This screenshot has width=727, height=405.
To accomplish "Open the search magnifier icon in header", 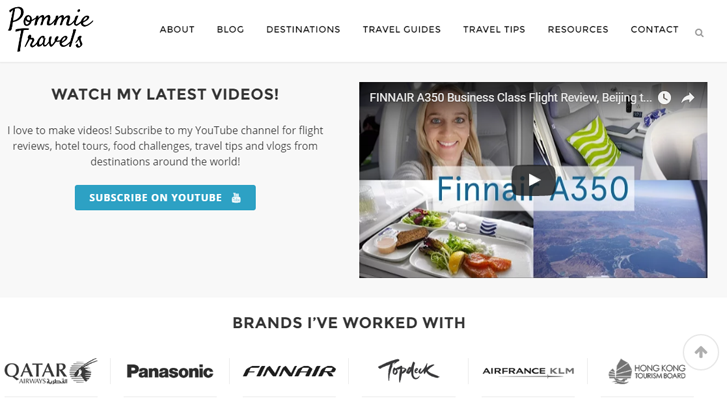I will pos(699,33).
